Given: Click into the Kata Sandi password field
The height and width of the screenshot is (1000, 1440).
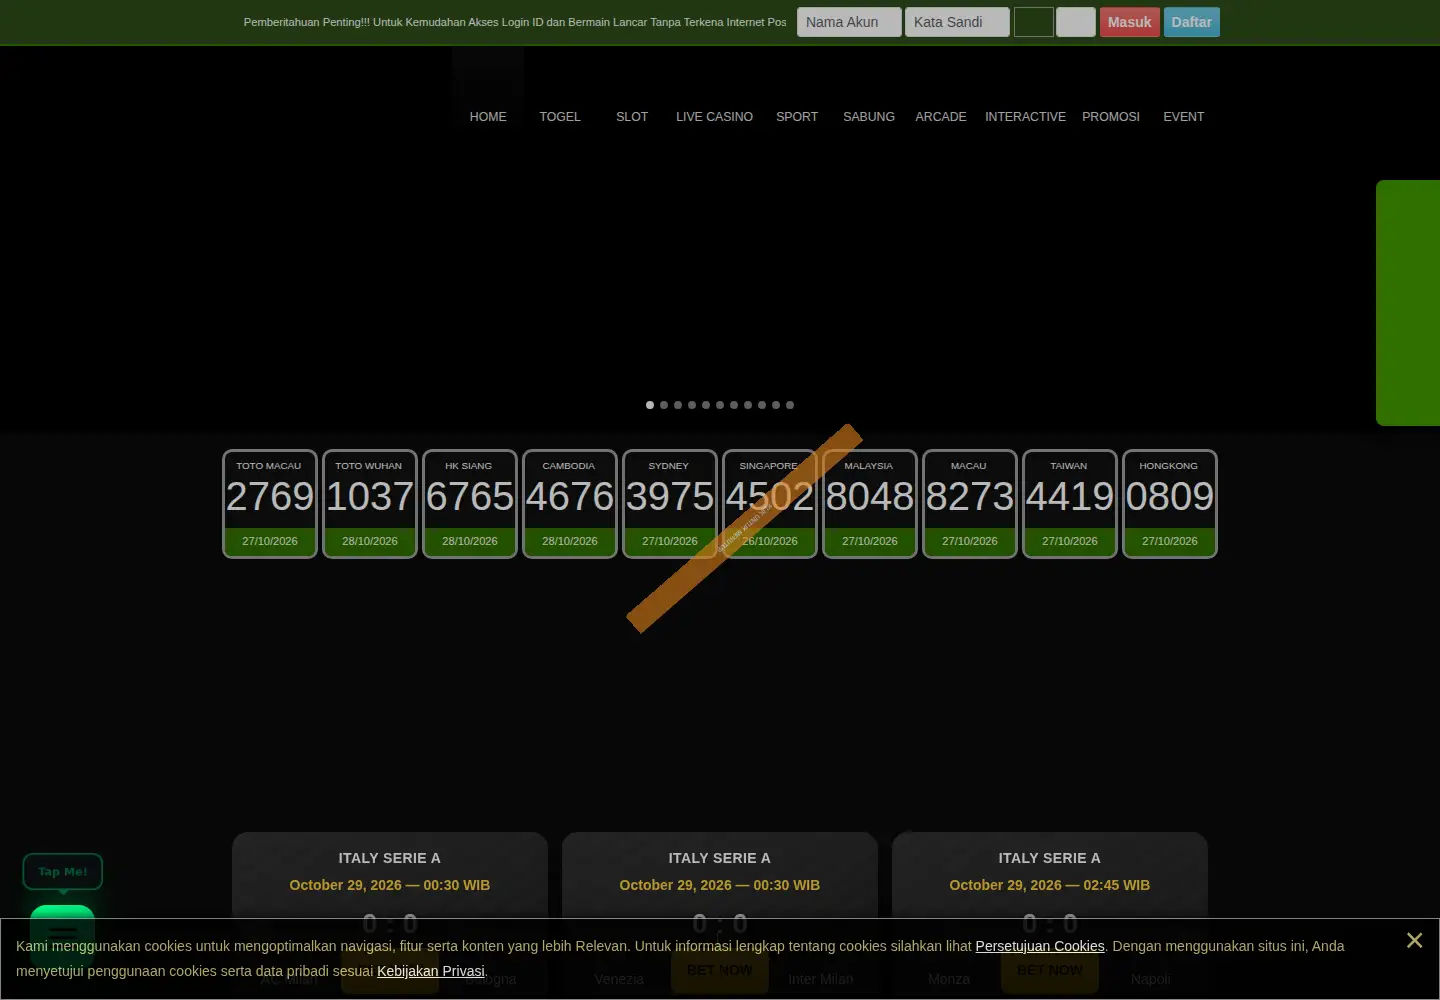Looking at the screenshot, I should click(x=957, y=22).
